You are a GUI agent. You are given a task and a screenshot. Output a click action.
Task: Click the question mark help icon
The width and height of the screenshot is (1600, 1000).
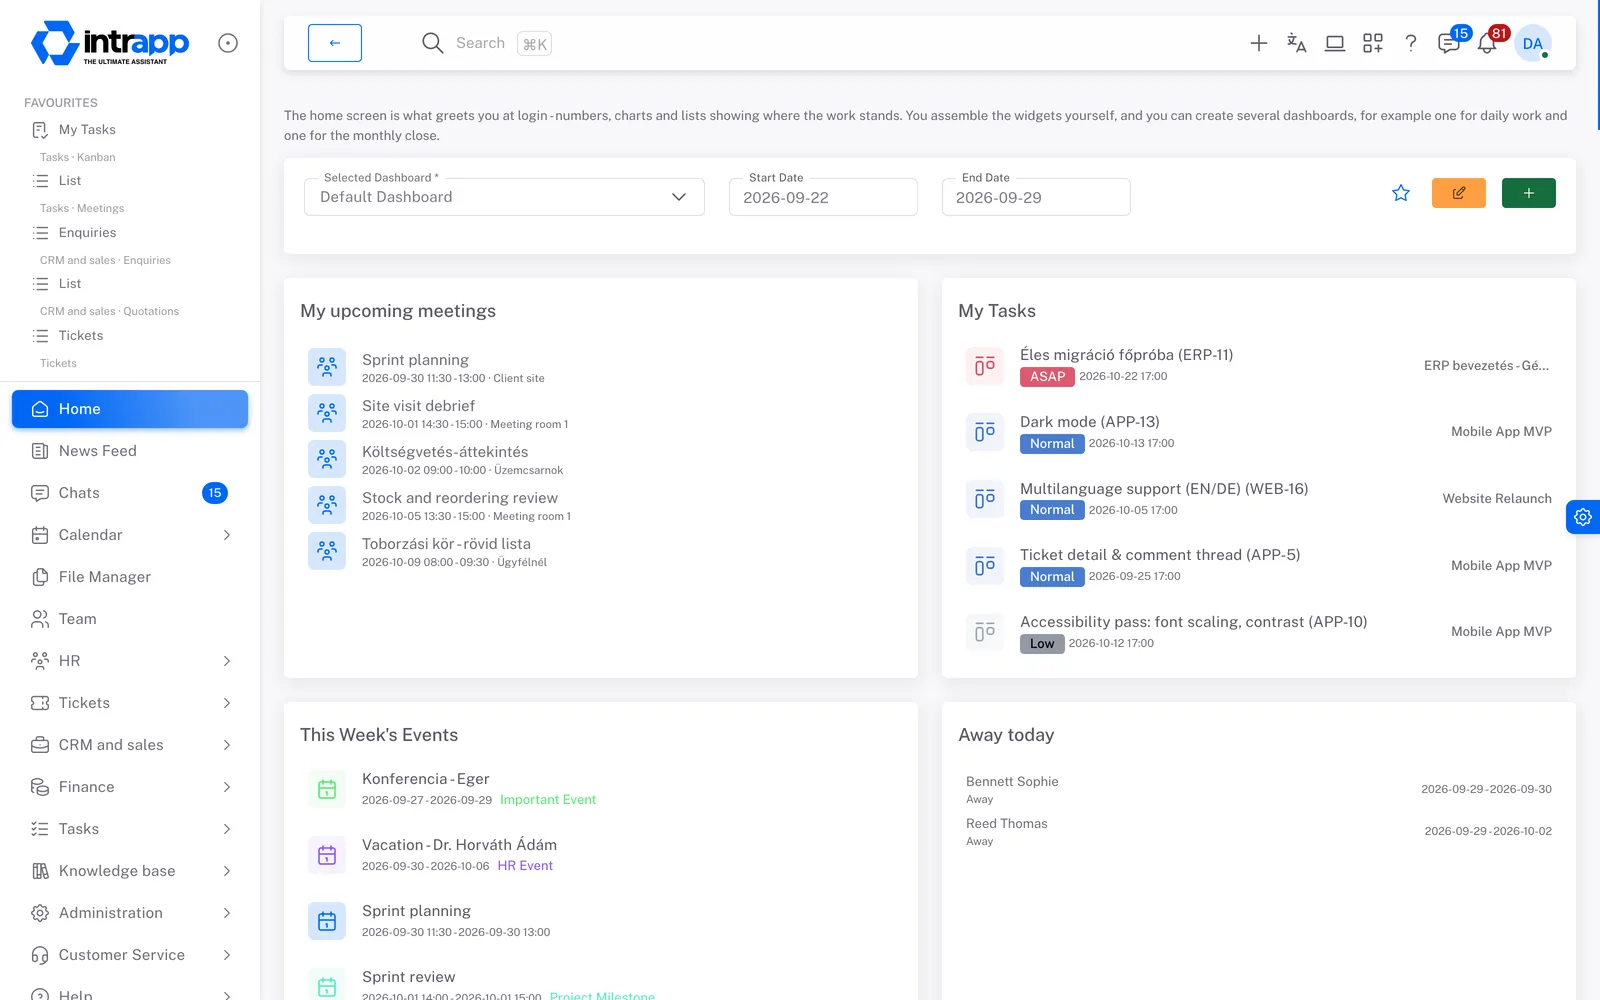1411,43
